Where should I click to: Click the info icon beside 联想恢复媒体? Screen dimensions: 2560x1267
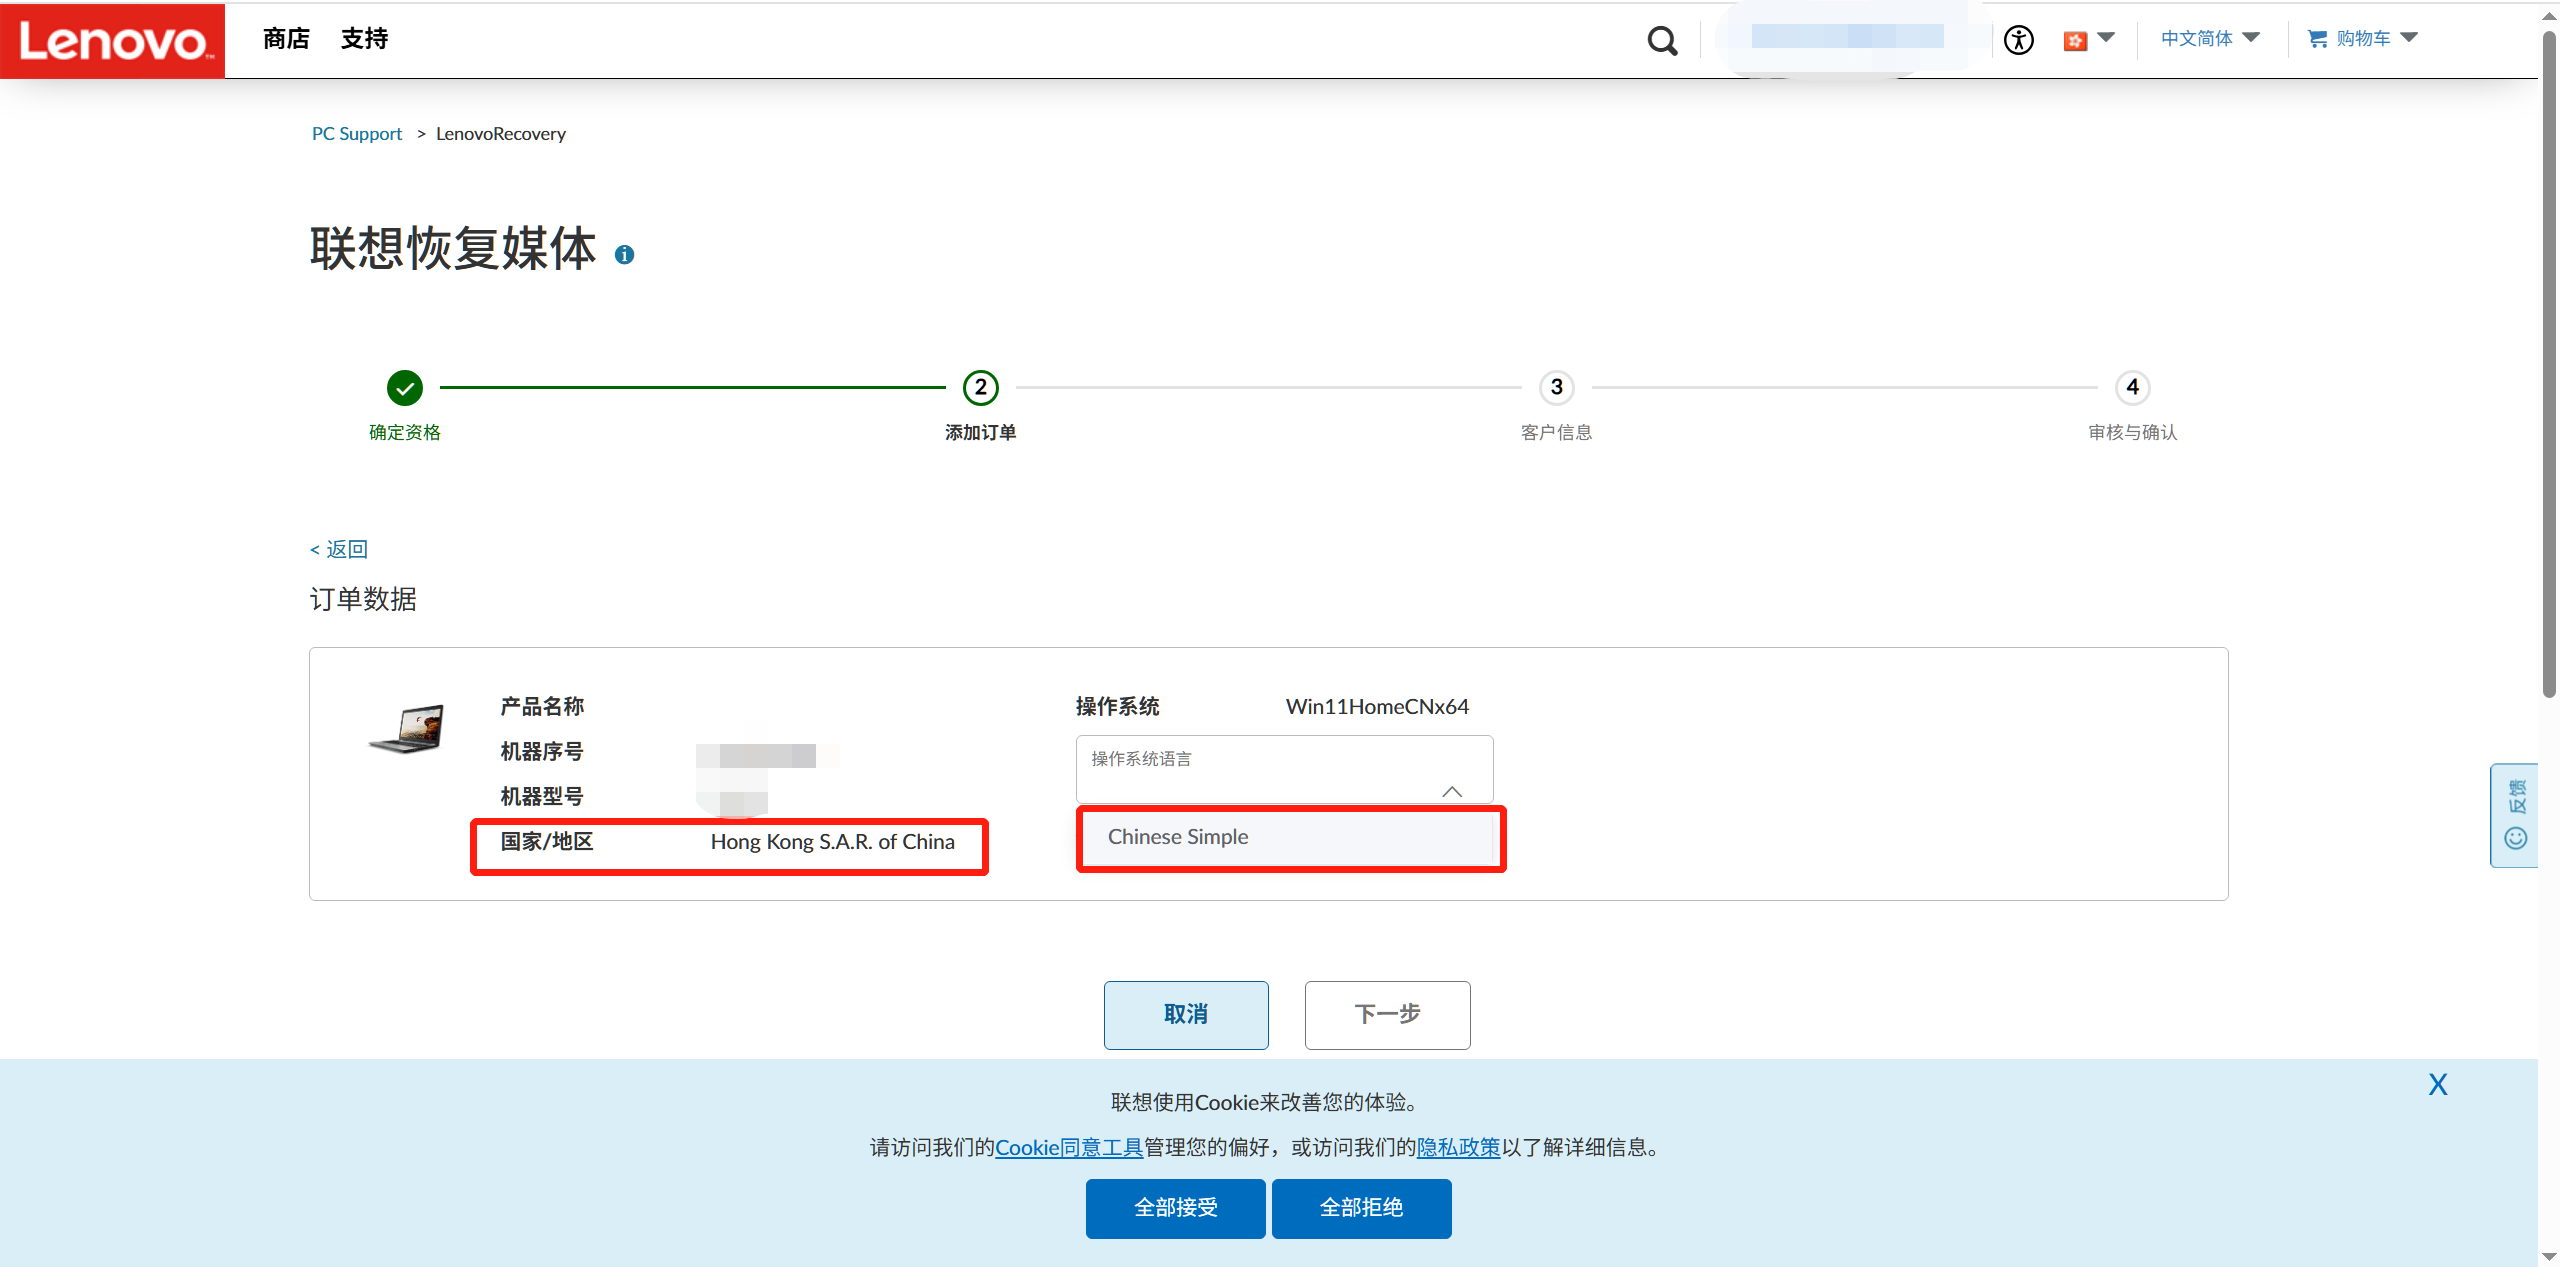(624, 255)
